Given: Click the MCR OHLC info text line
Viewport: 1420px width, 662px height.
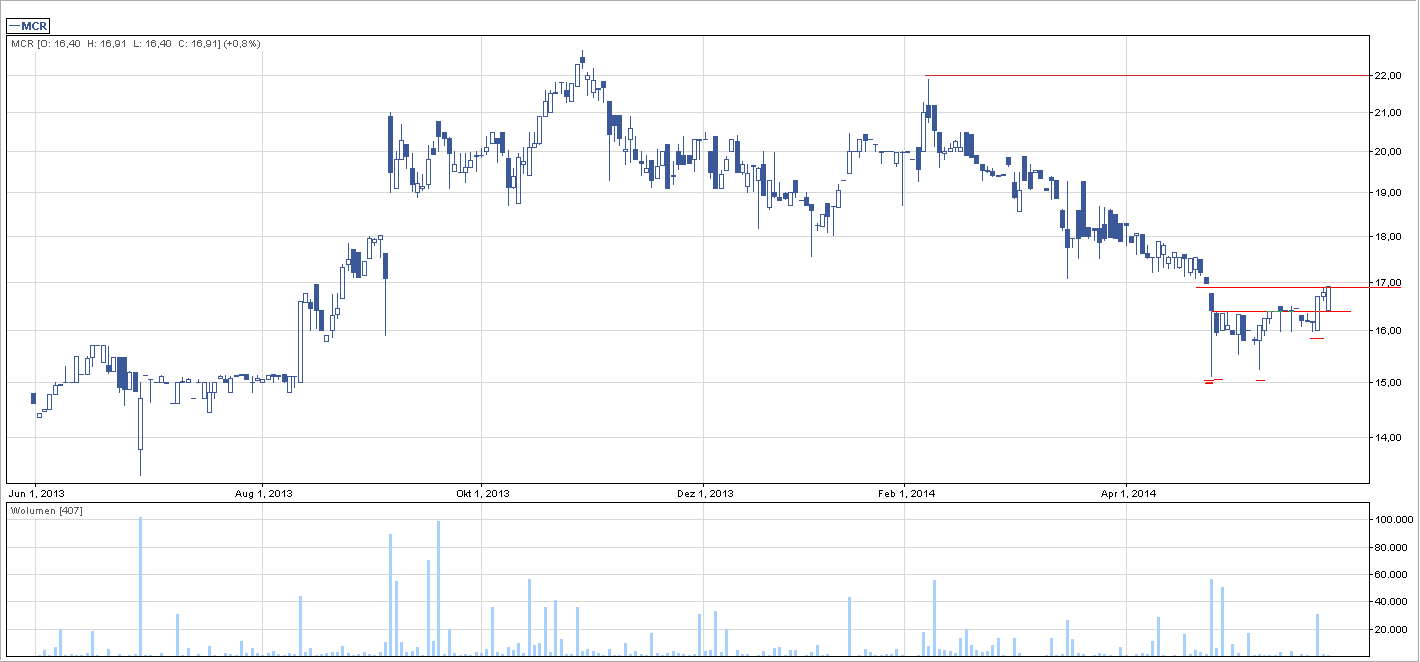Looking at the screenshot, I should click(135, 44).
